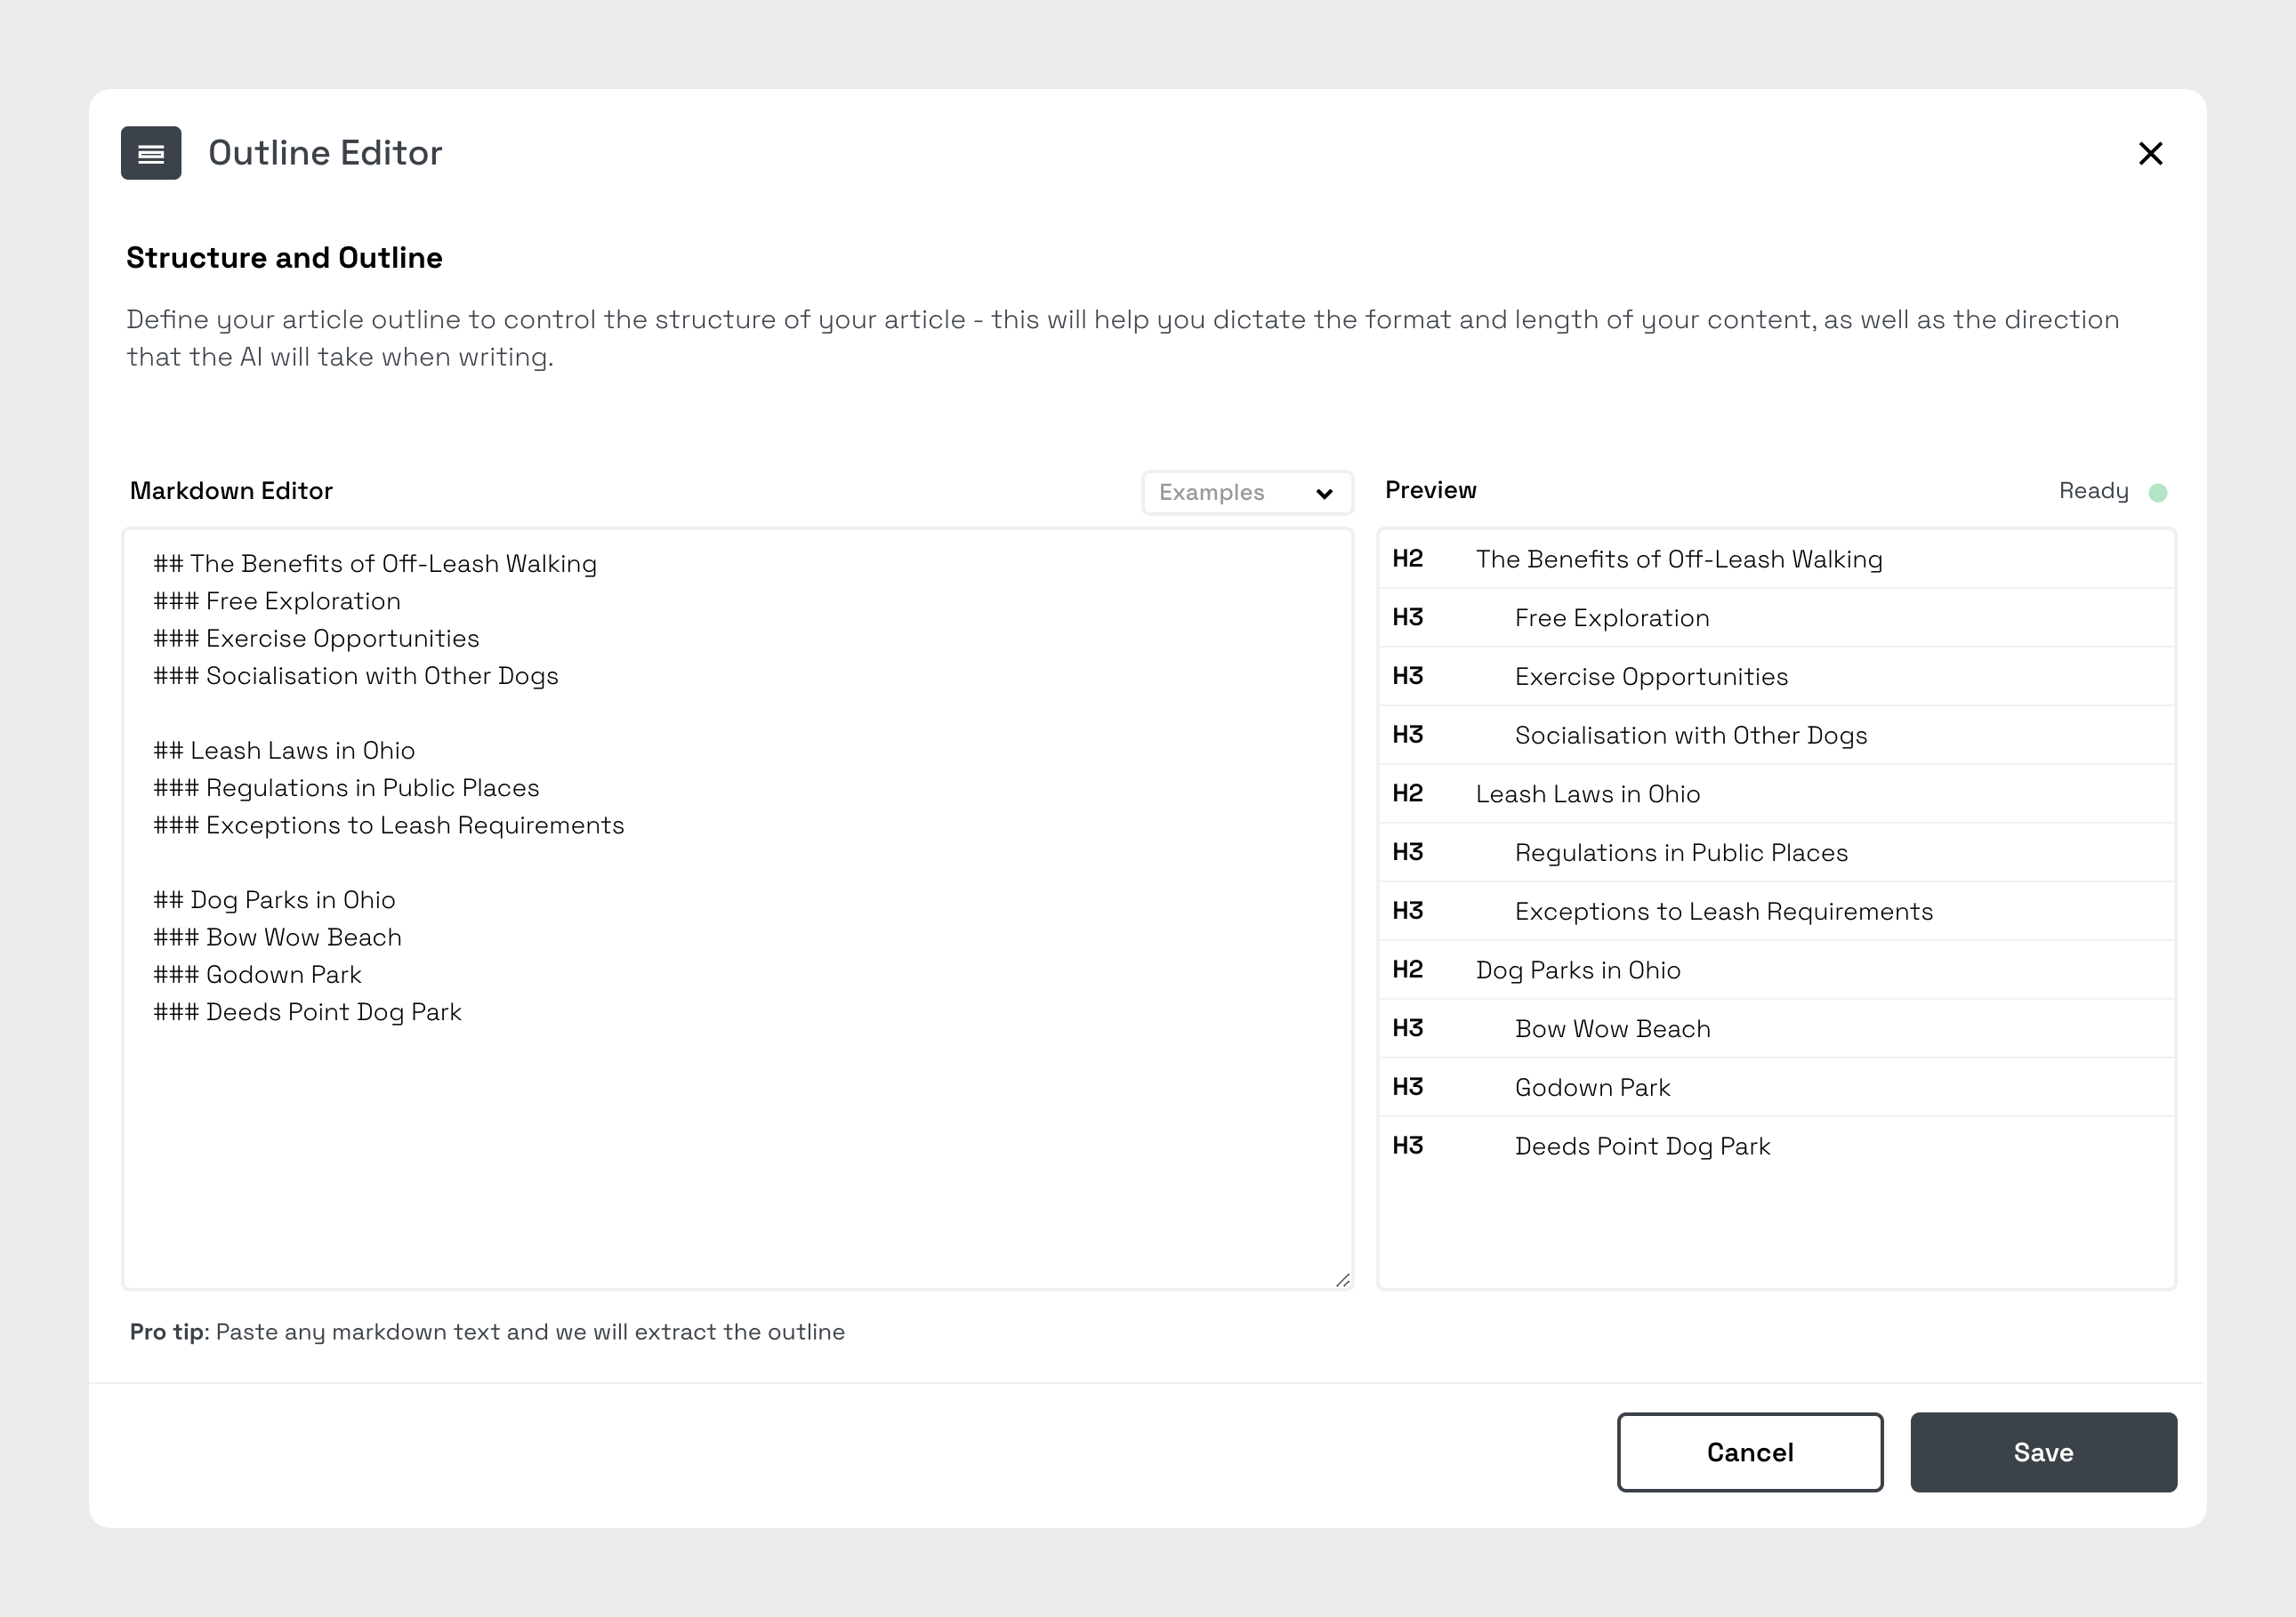Click H3 tag beside Godown Park
The image size is (2296, 1617).
[x=1407, y=1087]
